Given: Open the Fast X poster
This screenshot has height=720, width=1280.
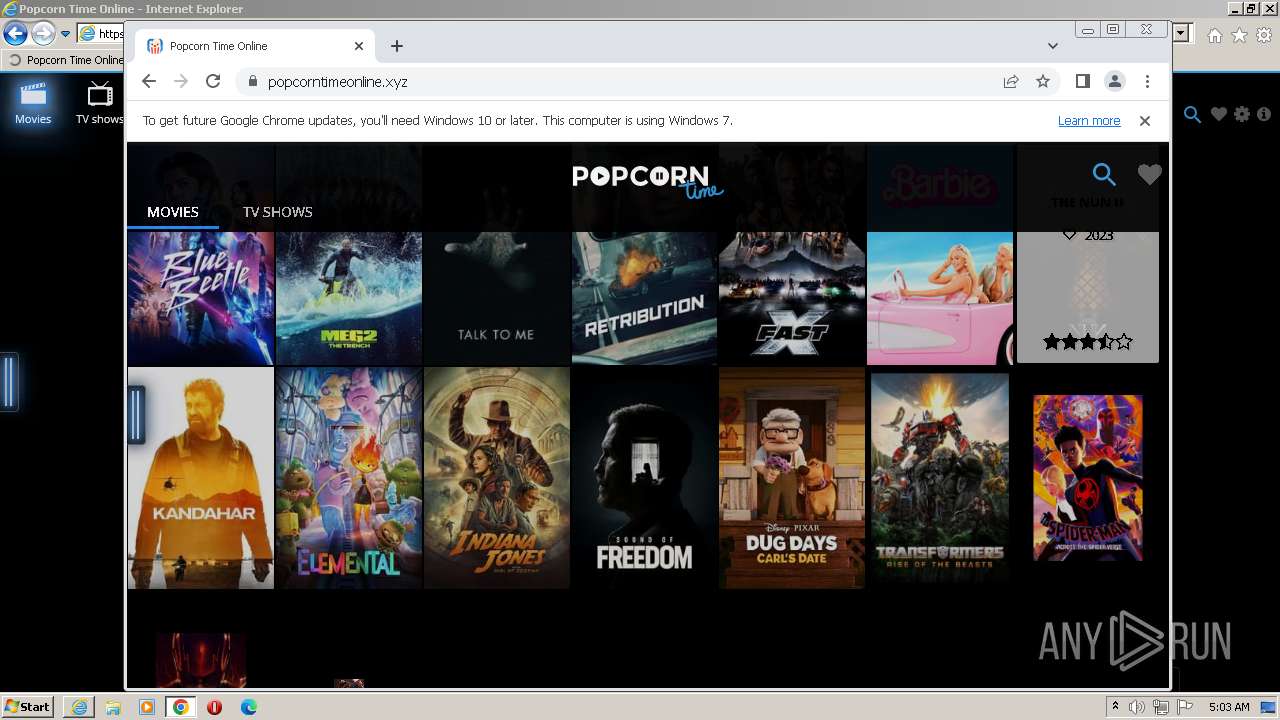Looking at the screenshot, I should pos(792,299).
